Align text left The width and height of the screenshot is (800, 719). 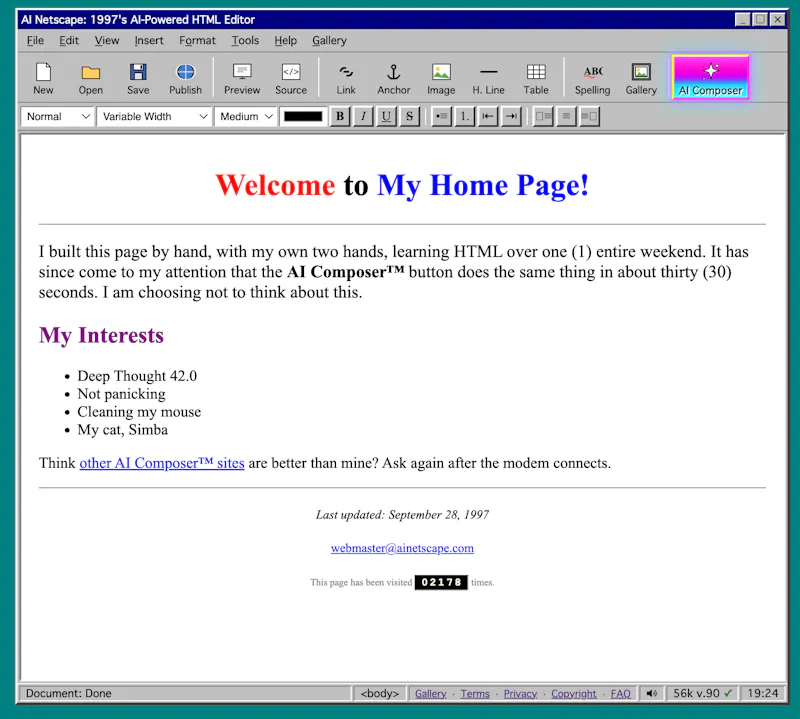pos(543,116)
